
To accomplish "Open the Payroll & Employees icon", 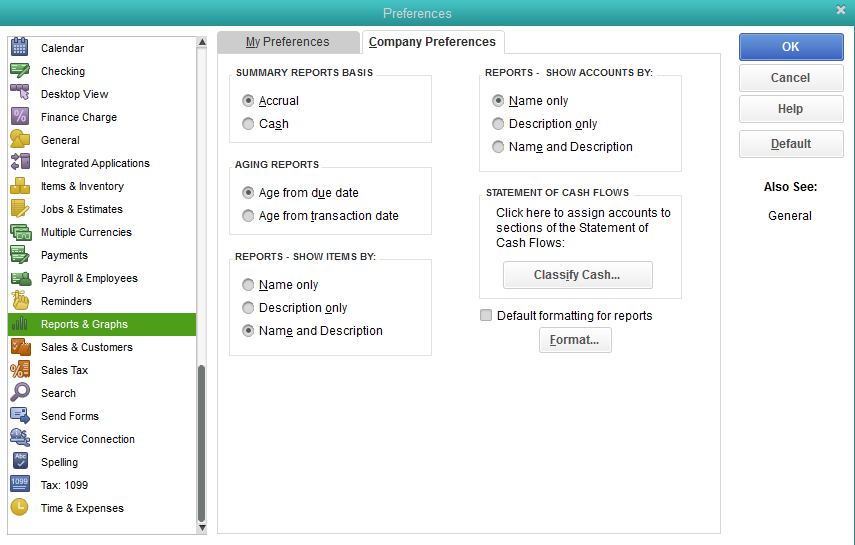I will click(x=20, y=278).
